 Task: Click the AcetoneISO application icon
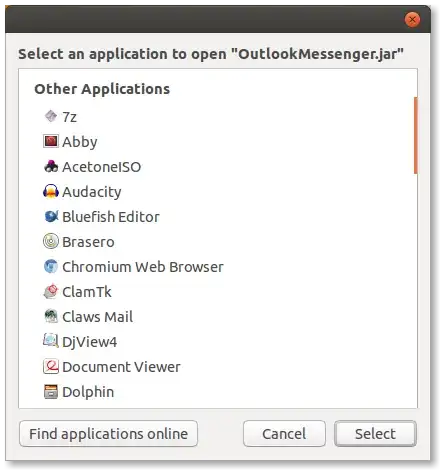(51, 166)
